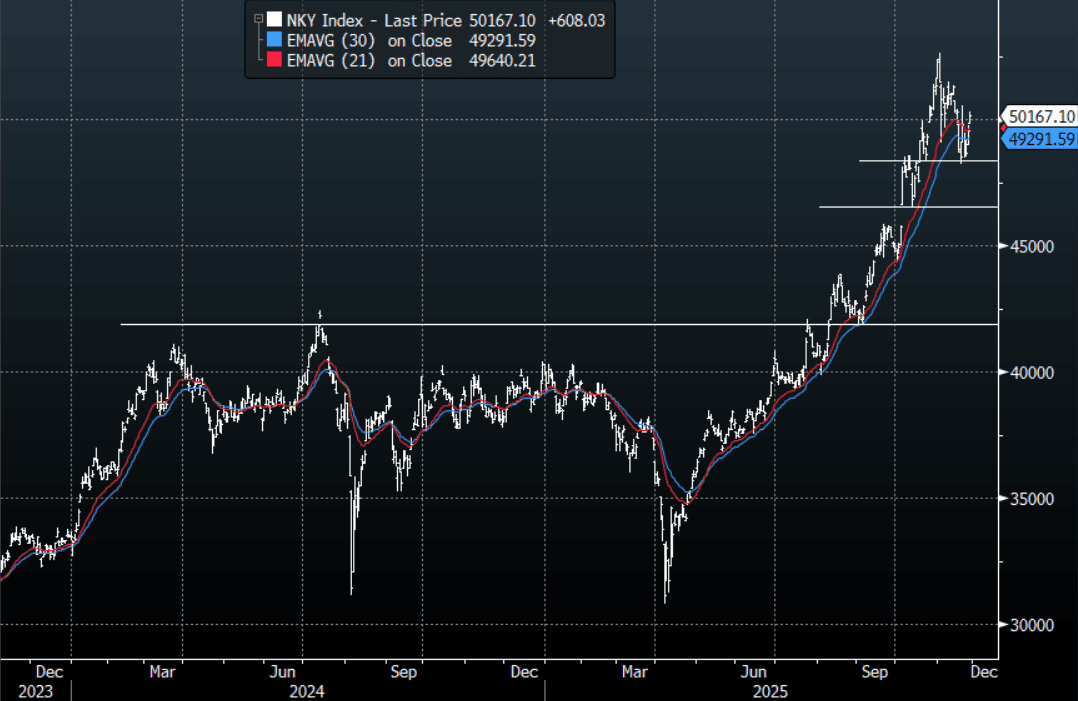This screenshot has height=701, width=1078.
Task: Click the blue EMAVG (30) swatch
Action: pyautogui.click(x=274, y=40)
